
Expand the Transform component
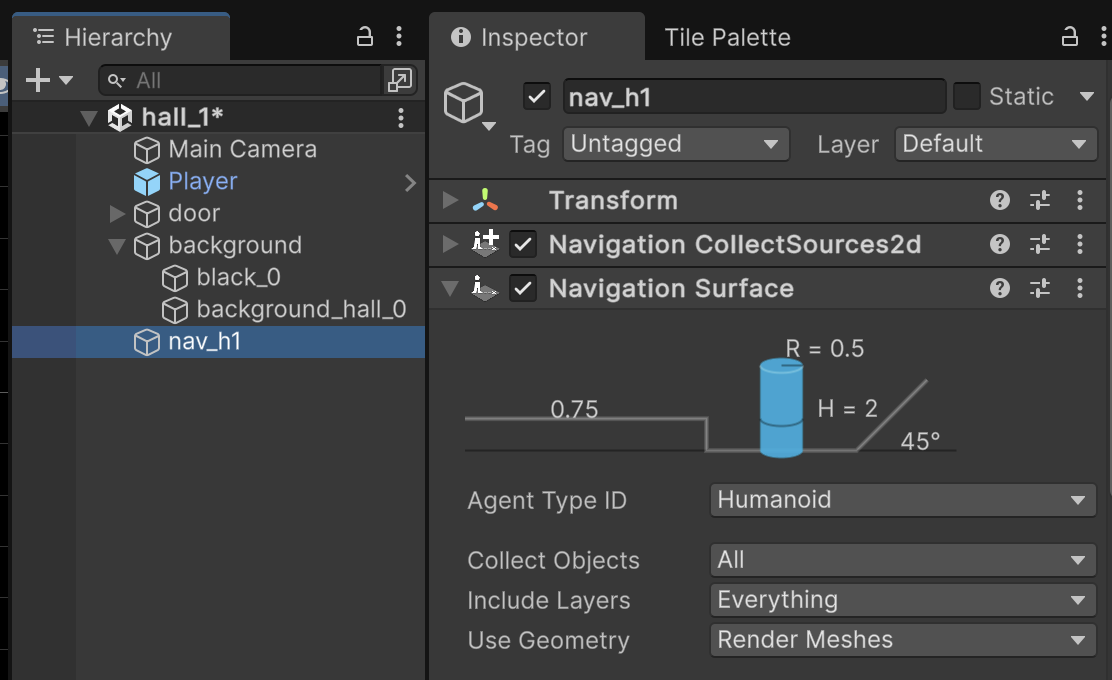pos(450,200)
